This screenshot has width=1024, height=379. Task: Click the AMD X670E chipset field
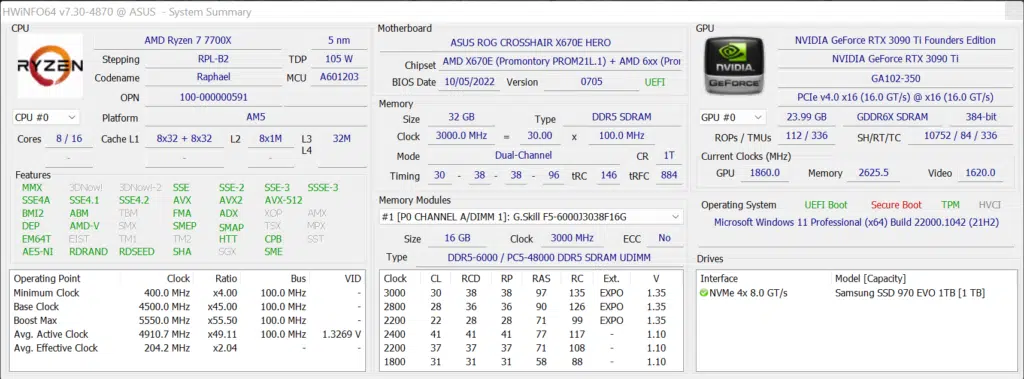click(x=562, y=63)
